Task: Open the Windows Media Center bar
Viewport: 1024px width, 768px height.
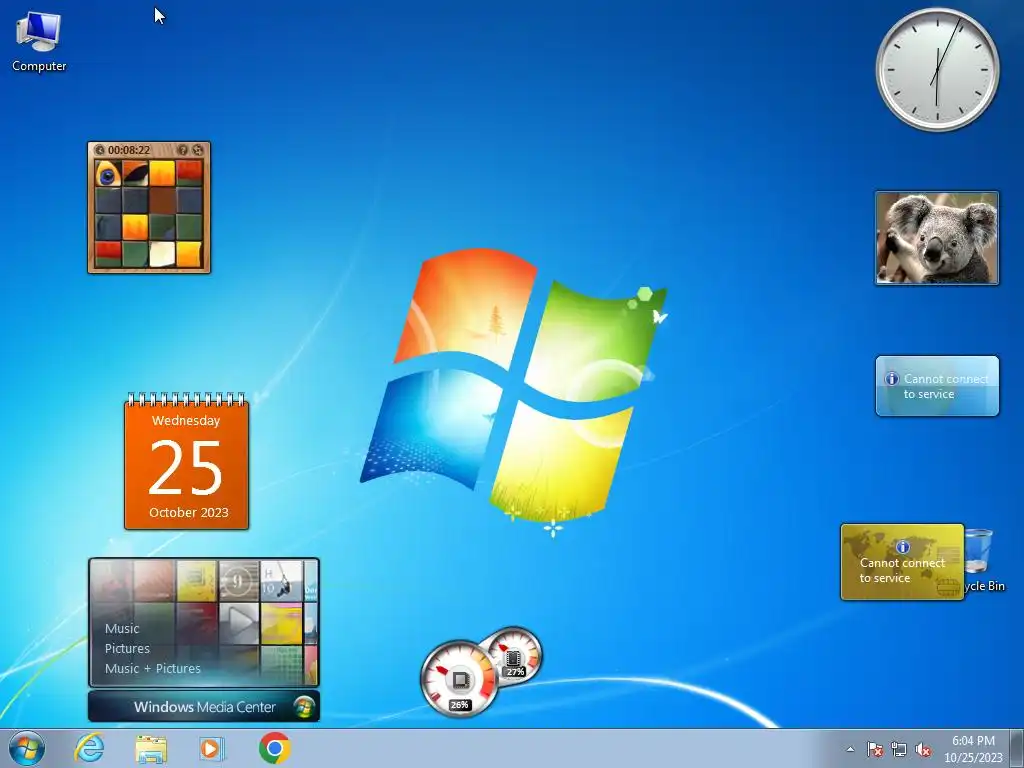Action: pos(204,707)
